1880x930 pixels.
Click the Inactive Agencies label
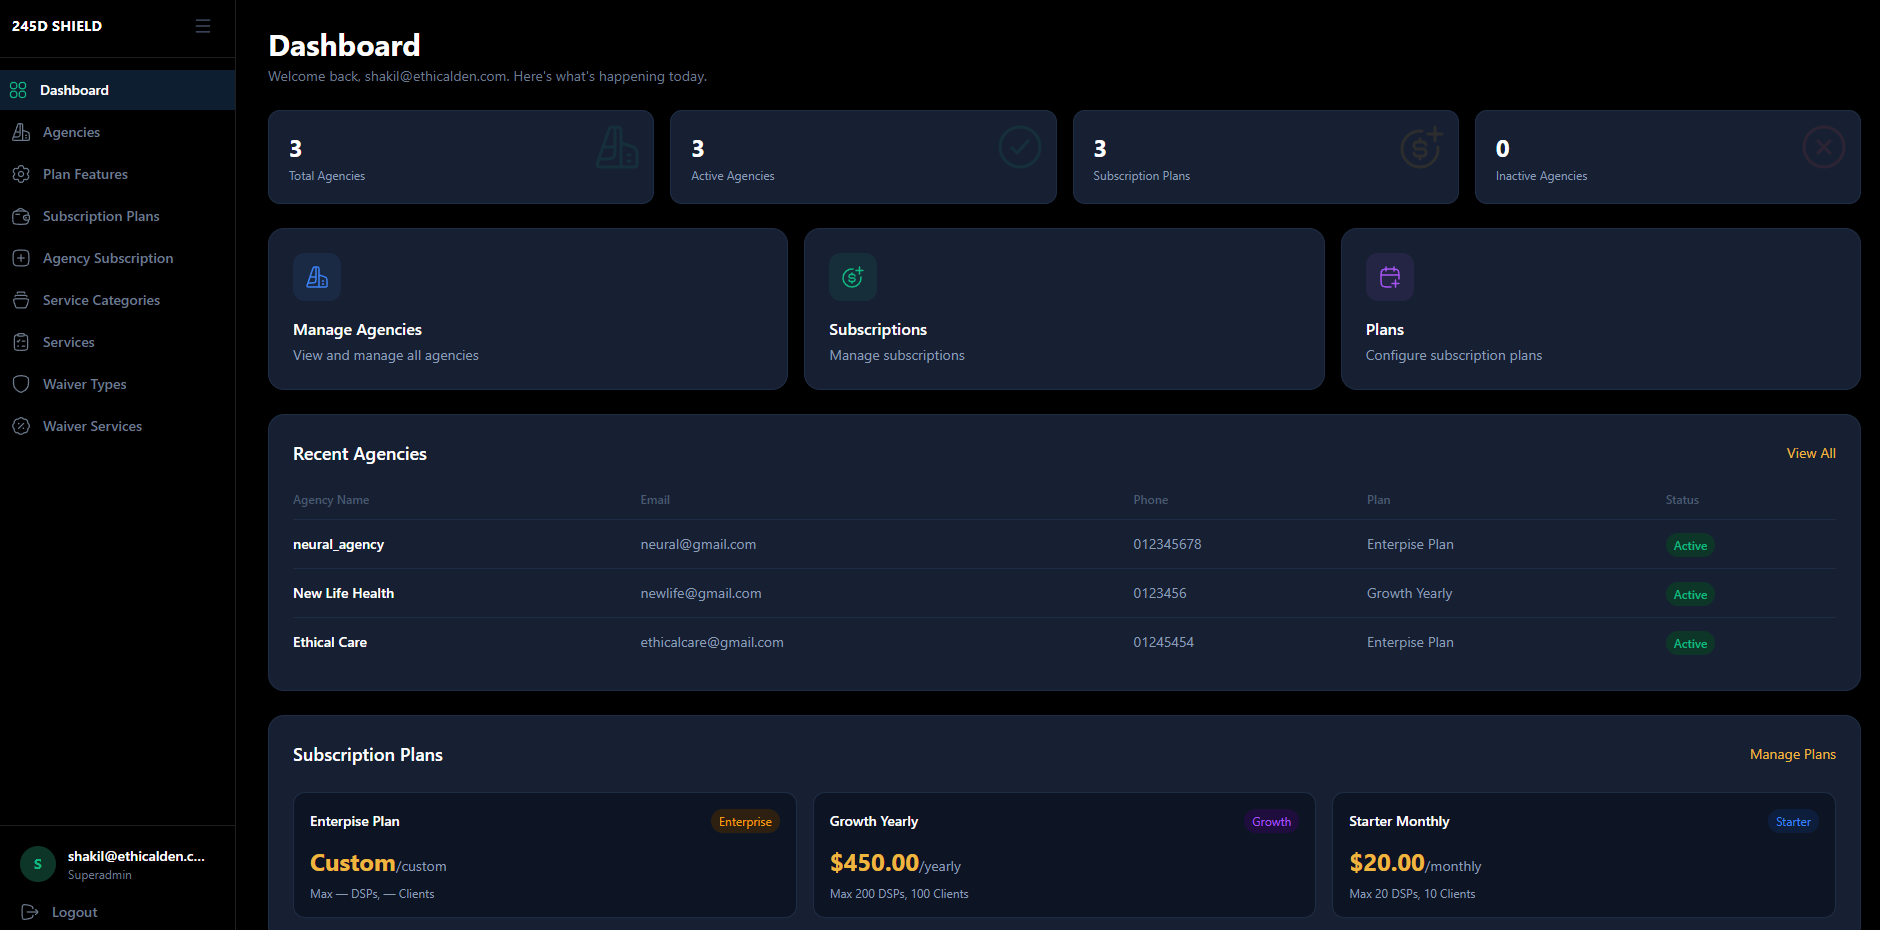[1541, 176]
